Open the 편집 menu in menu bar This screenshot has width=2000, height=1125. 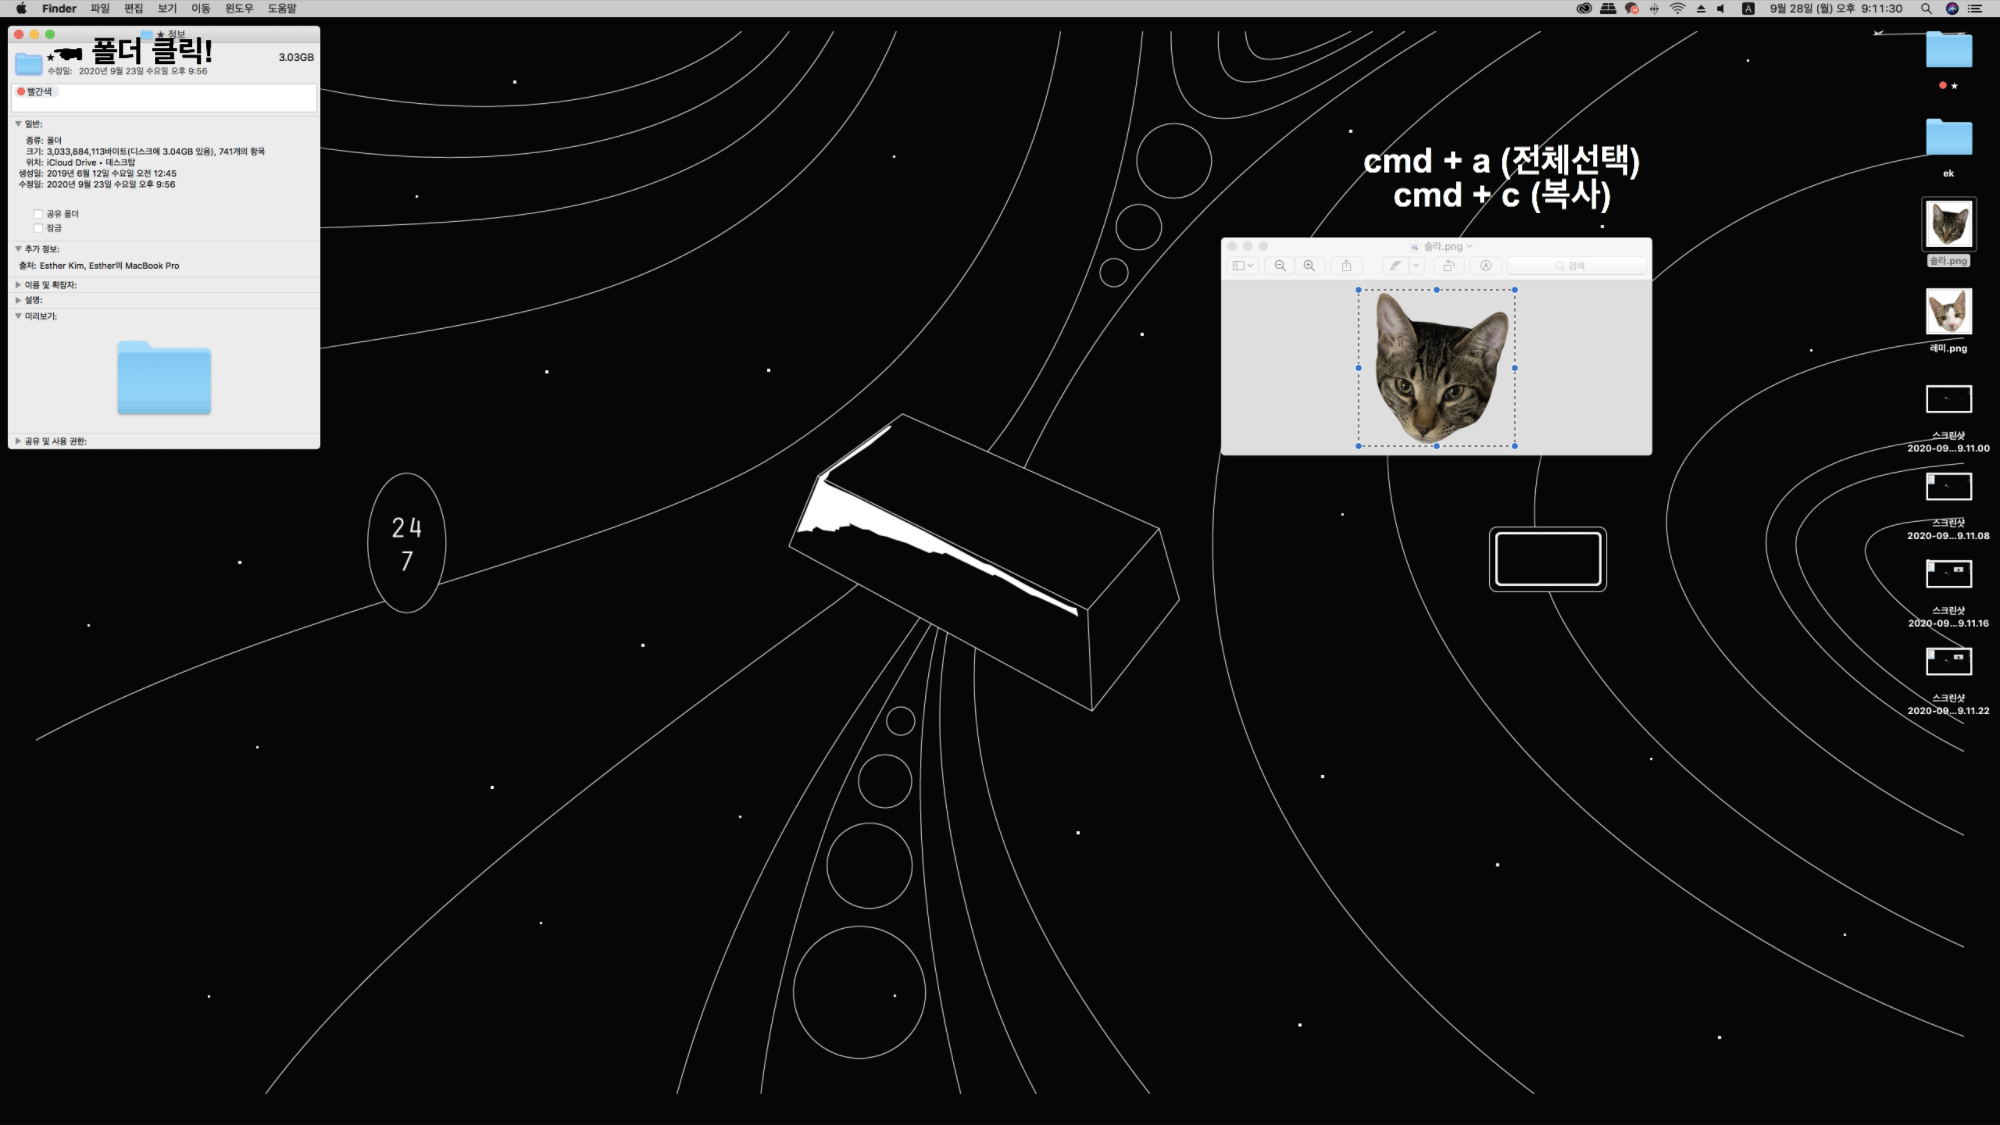[x=133, y=9]
